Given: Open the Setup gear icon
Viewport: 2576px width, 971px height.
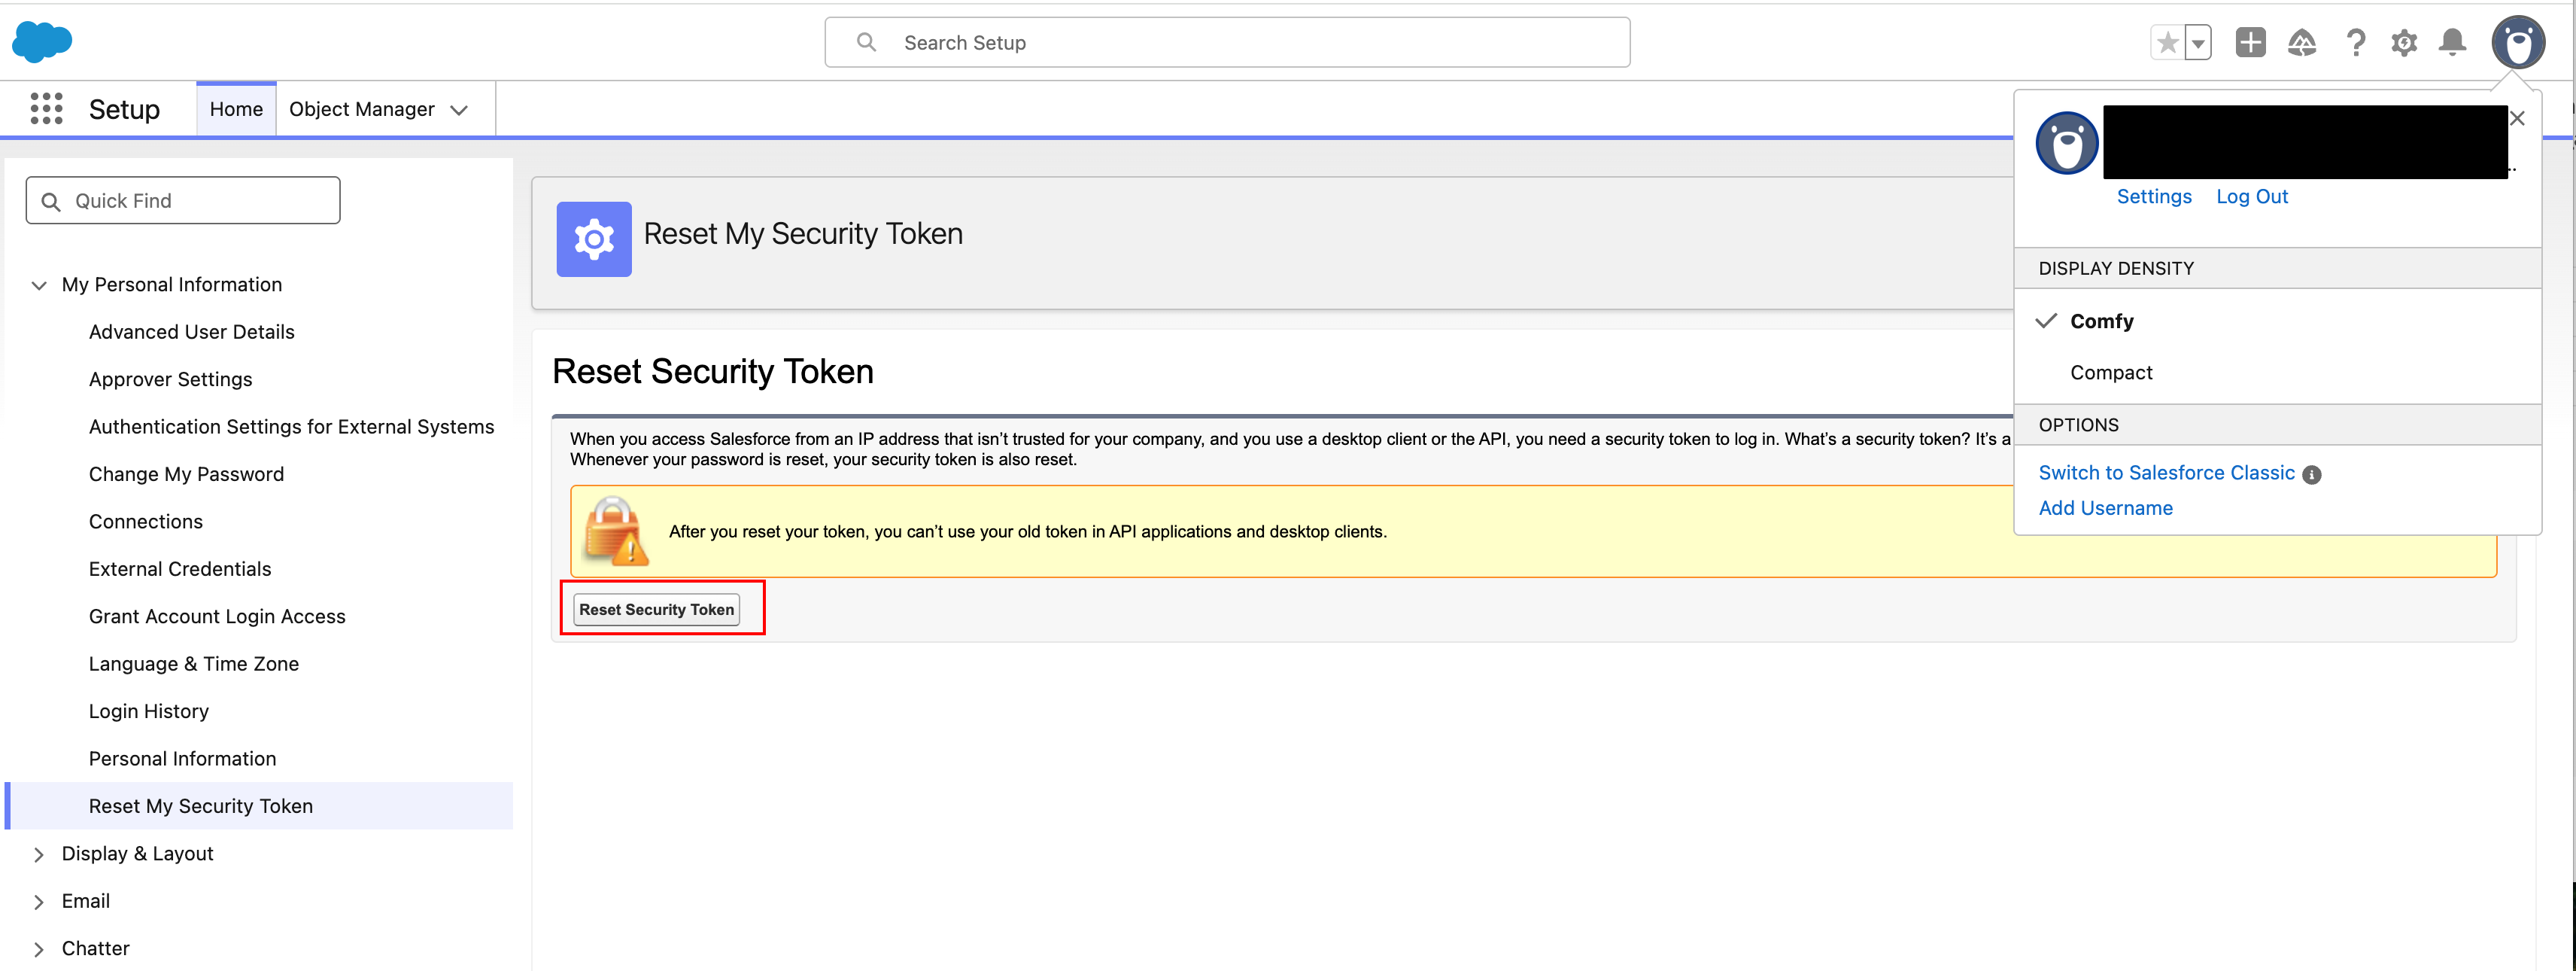Looking at the screenshot, I should (2404, 42).
